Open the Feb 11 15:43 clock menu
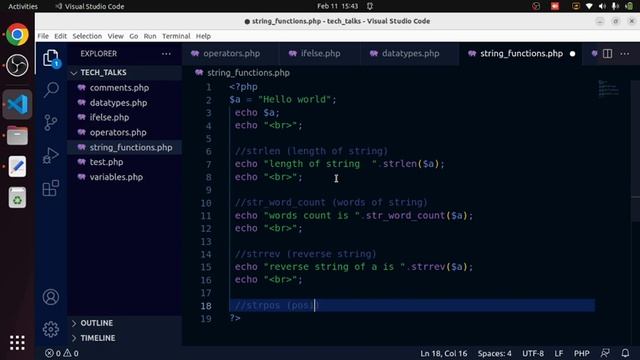 tap(338, 6)
